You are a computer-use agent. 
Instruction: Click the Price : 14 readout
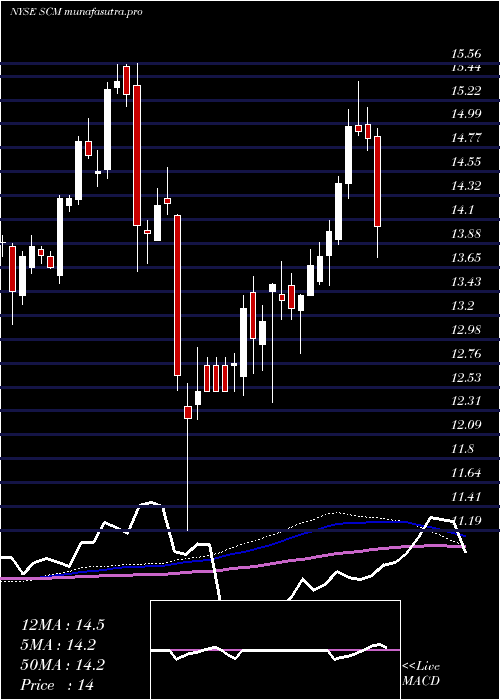point(58,685)
